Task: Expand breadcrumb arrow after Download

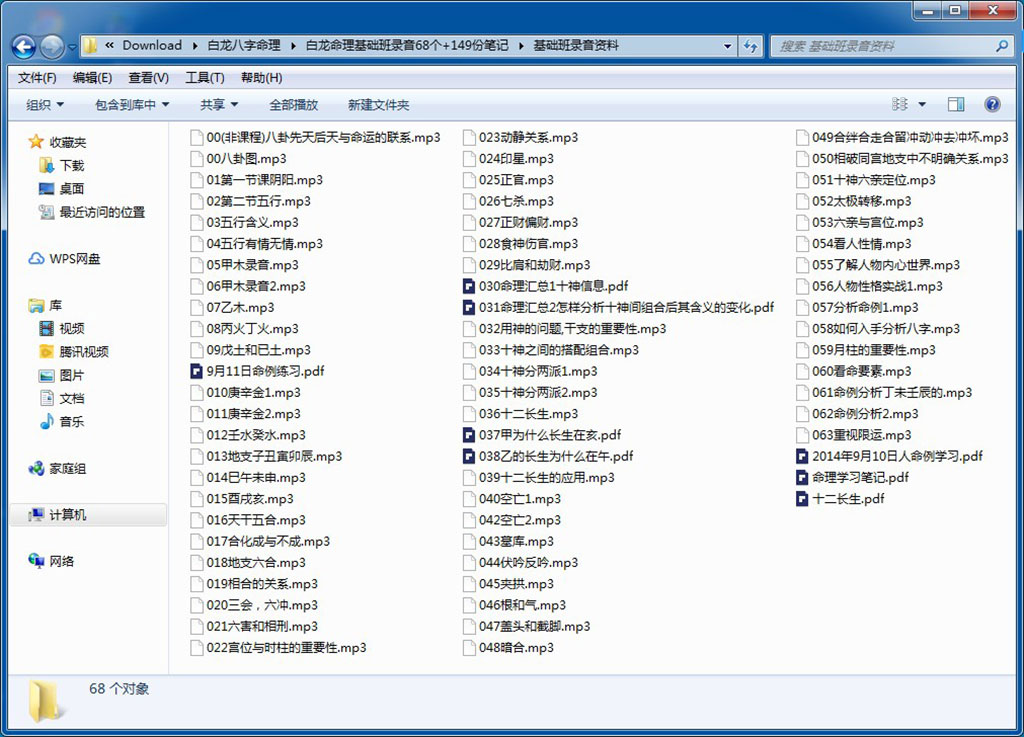Action: click(195, 46)
